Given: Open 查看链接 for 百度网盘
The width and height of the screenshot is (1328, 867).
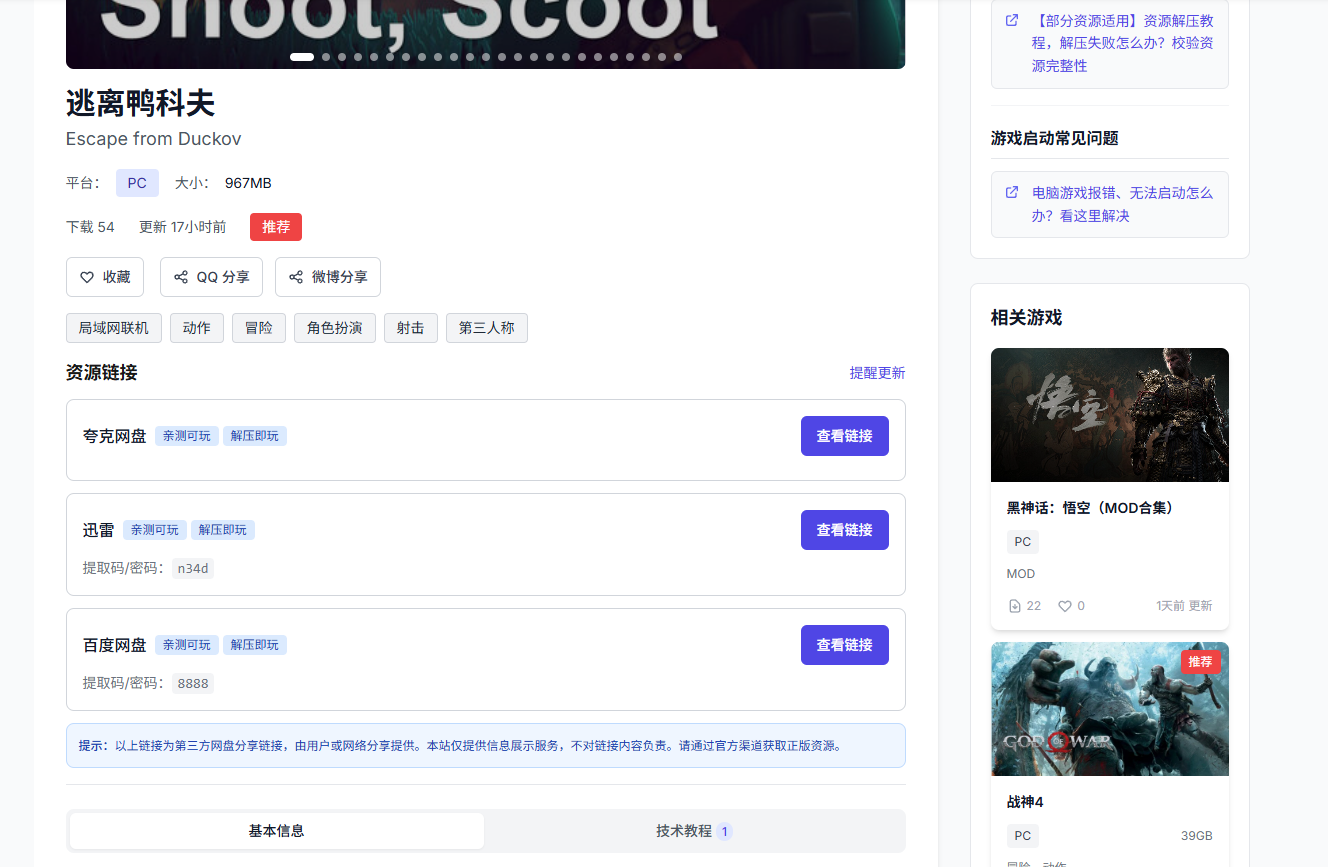Looking at the screenshot, I should coord(844,645).
